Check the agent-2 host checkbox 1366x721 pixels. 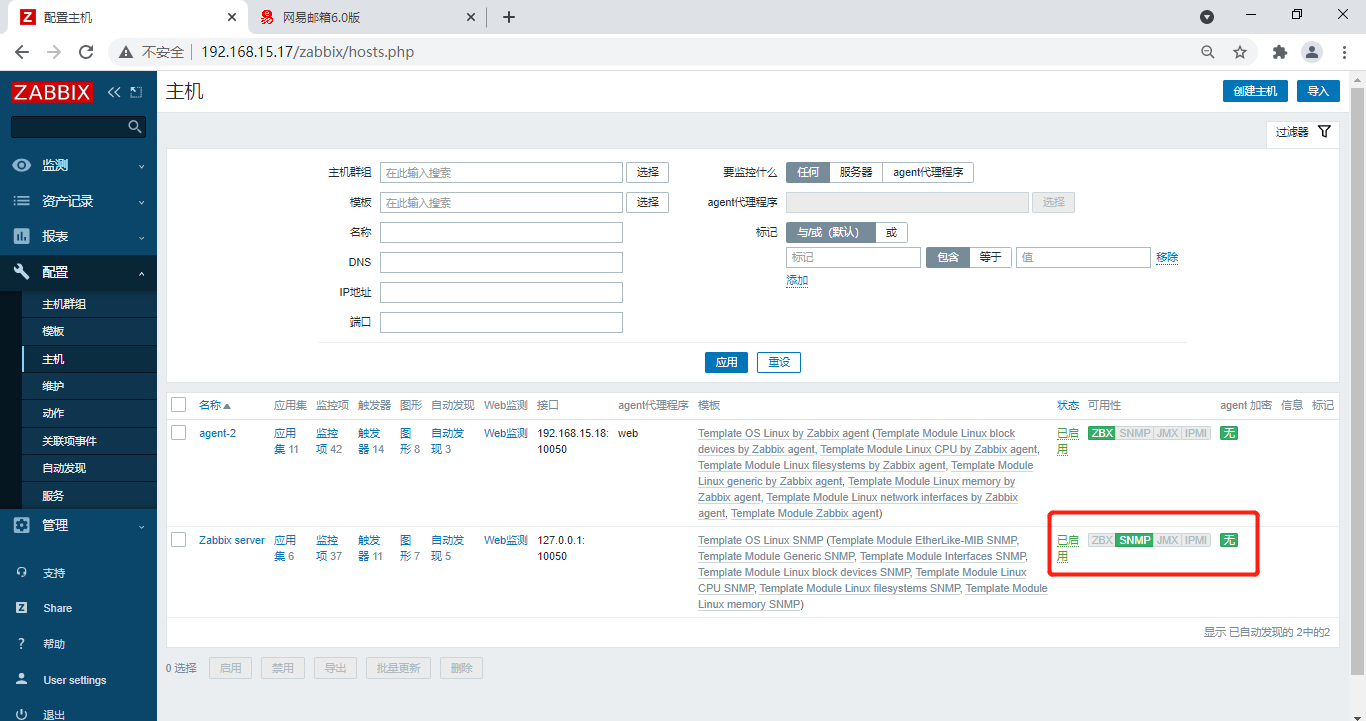pyautogui.click(x=179, y=433)
